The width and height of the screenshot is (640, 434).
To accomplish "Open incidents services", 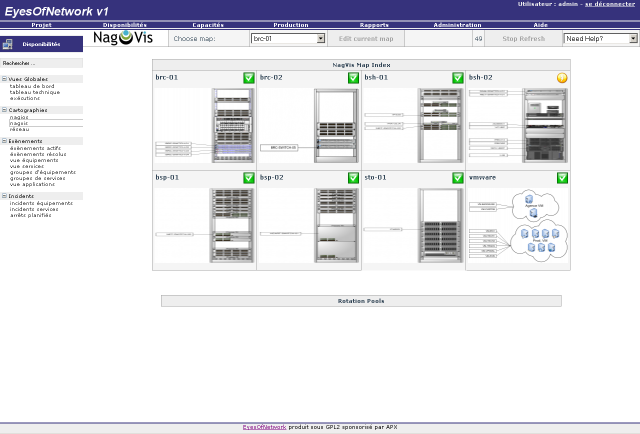I will click(34, 209).
